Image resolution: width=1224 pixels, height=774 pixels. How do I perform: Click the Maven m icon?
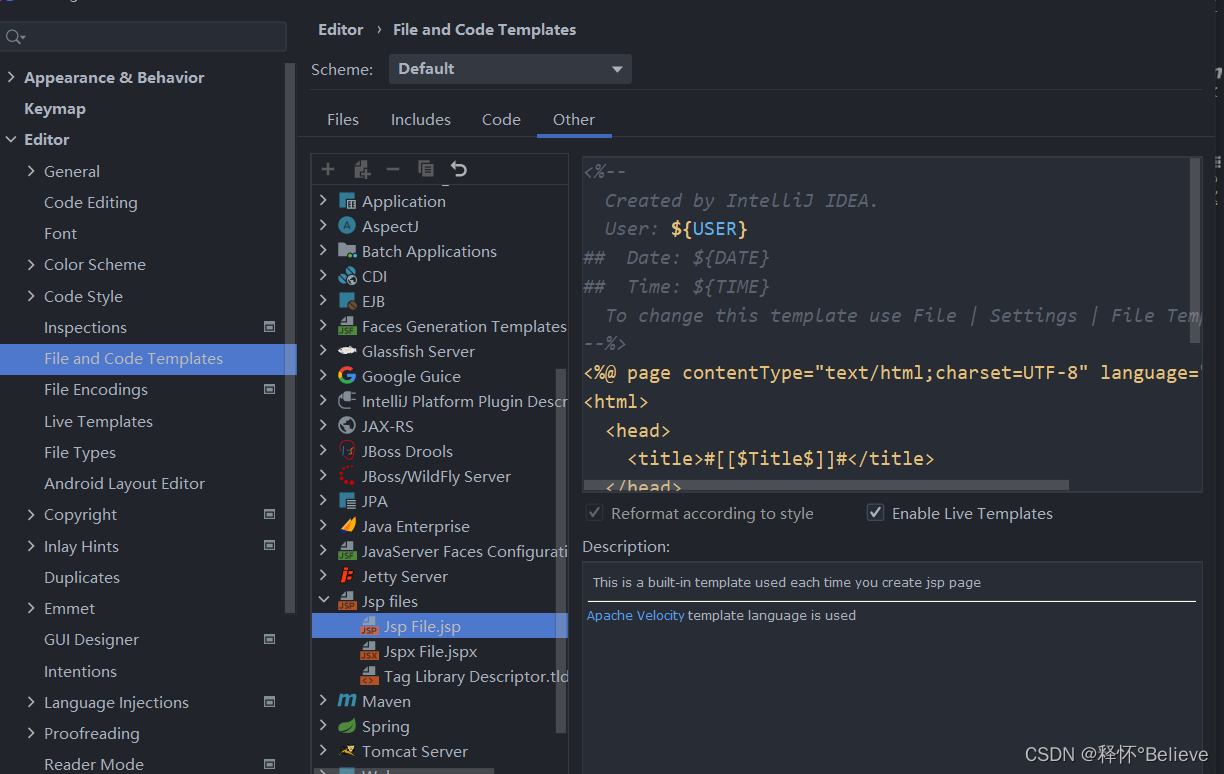click(347, 701)
